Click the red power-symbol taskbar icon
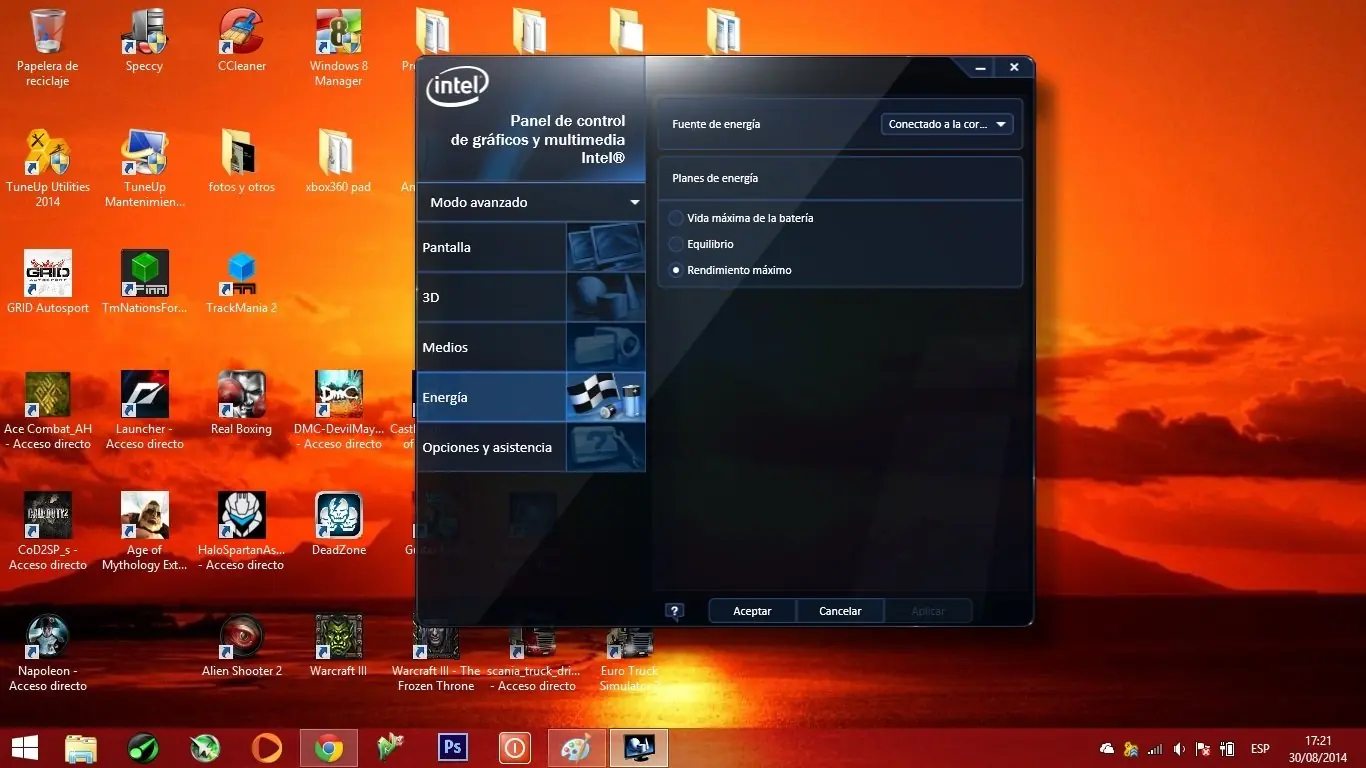The width and height of the screenshot is (1366, 768). point(515,748)
